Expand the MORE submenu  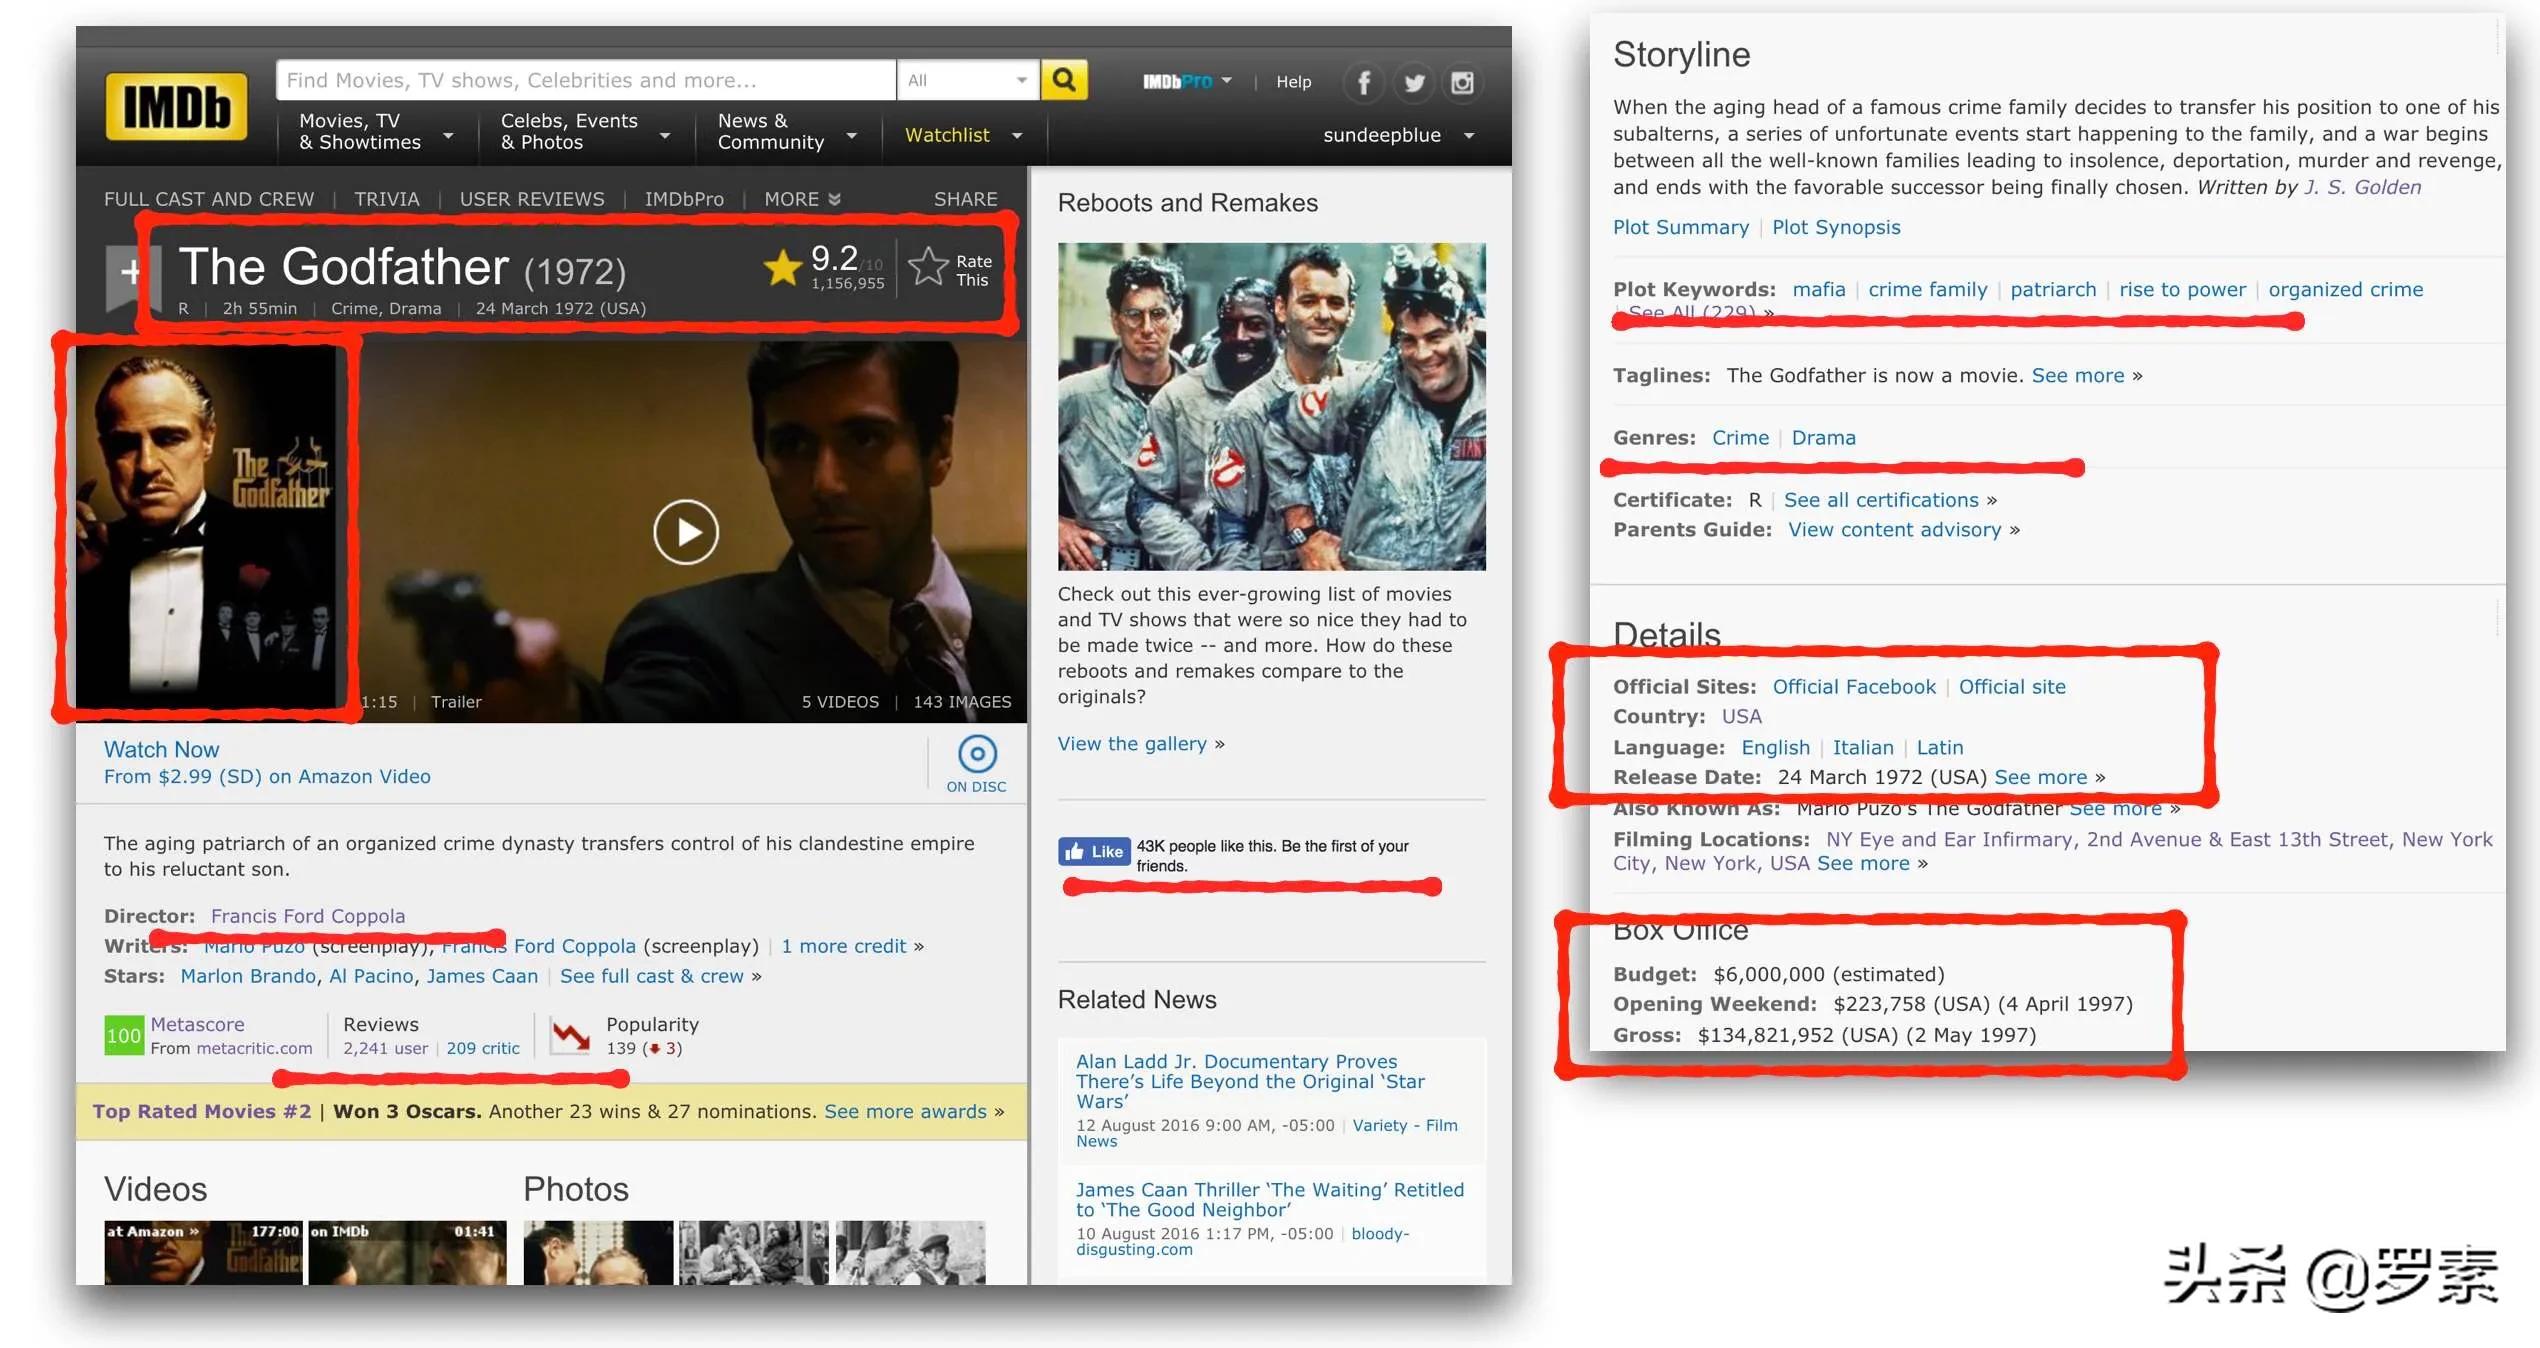point(802,199)
